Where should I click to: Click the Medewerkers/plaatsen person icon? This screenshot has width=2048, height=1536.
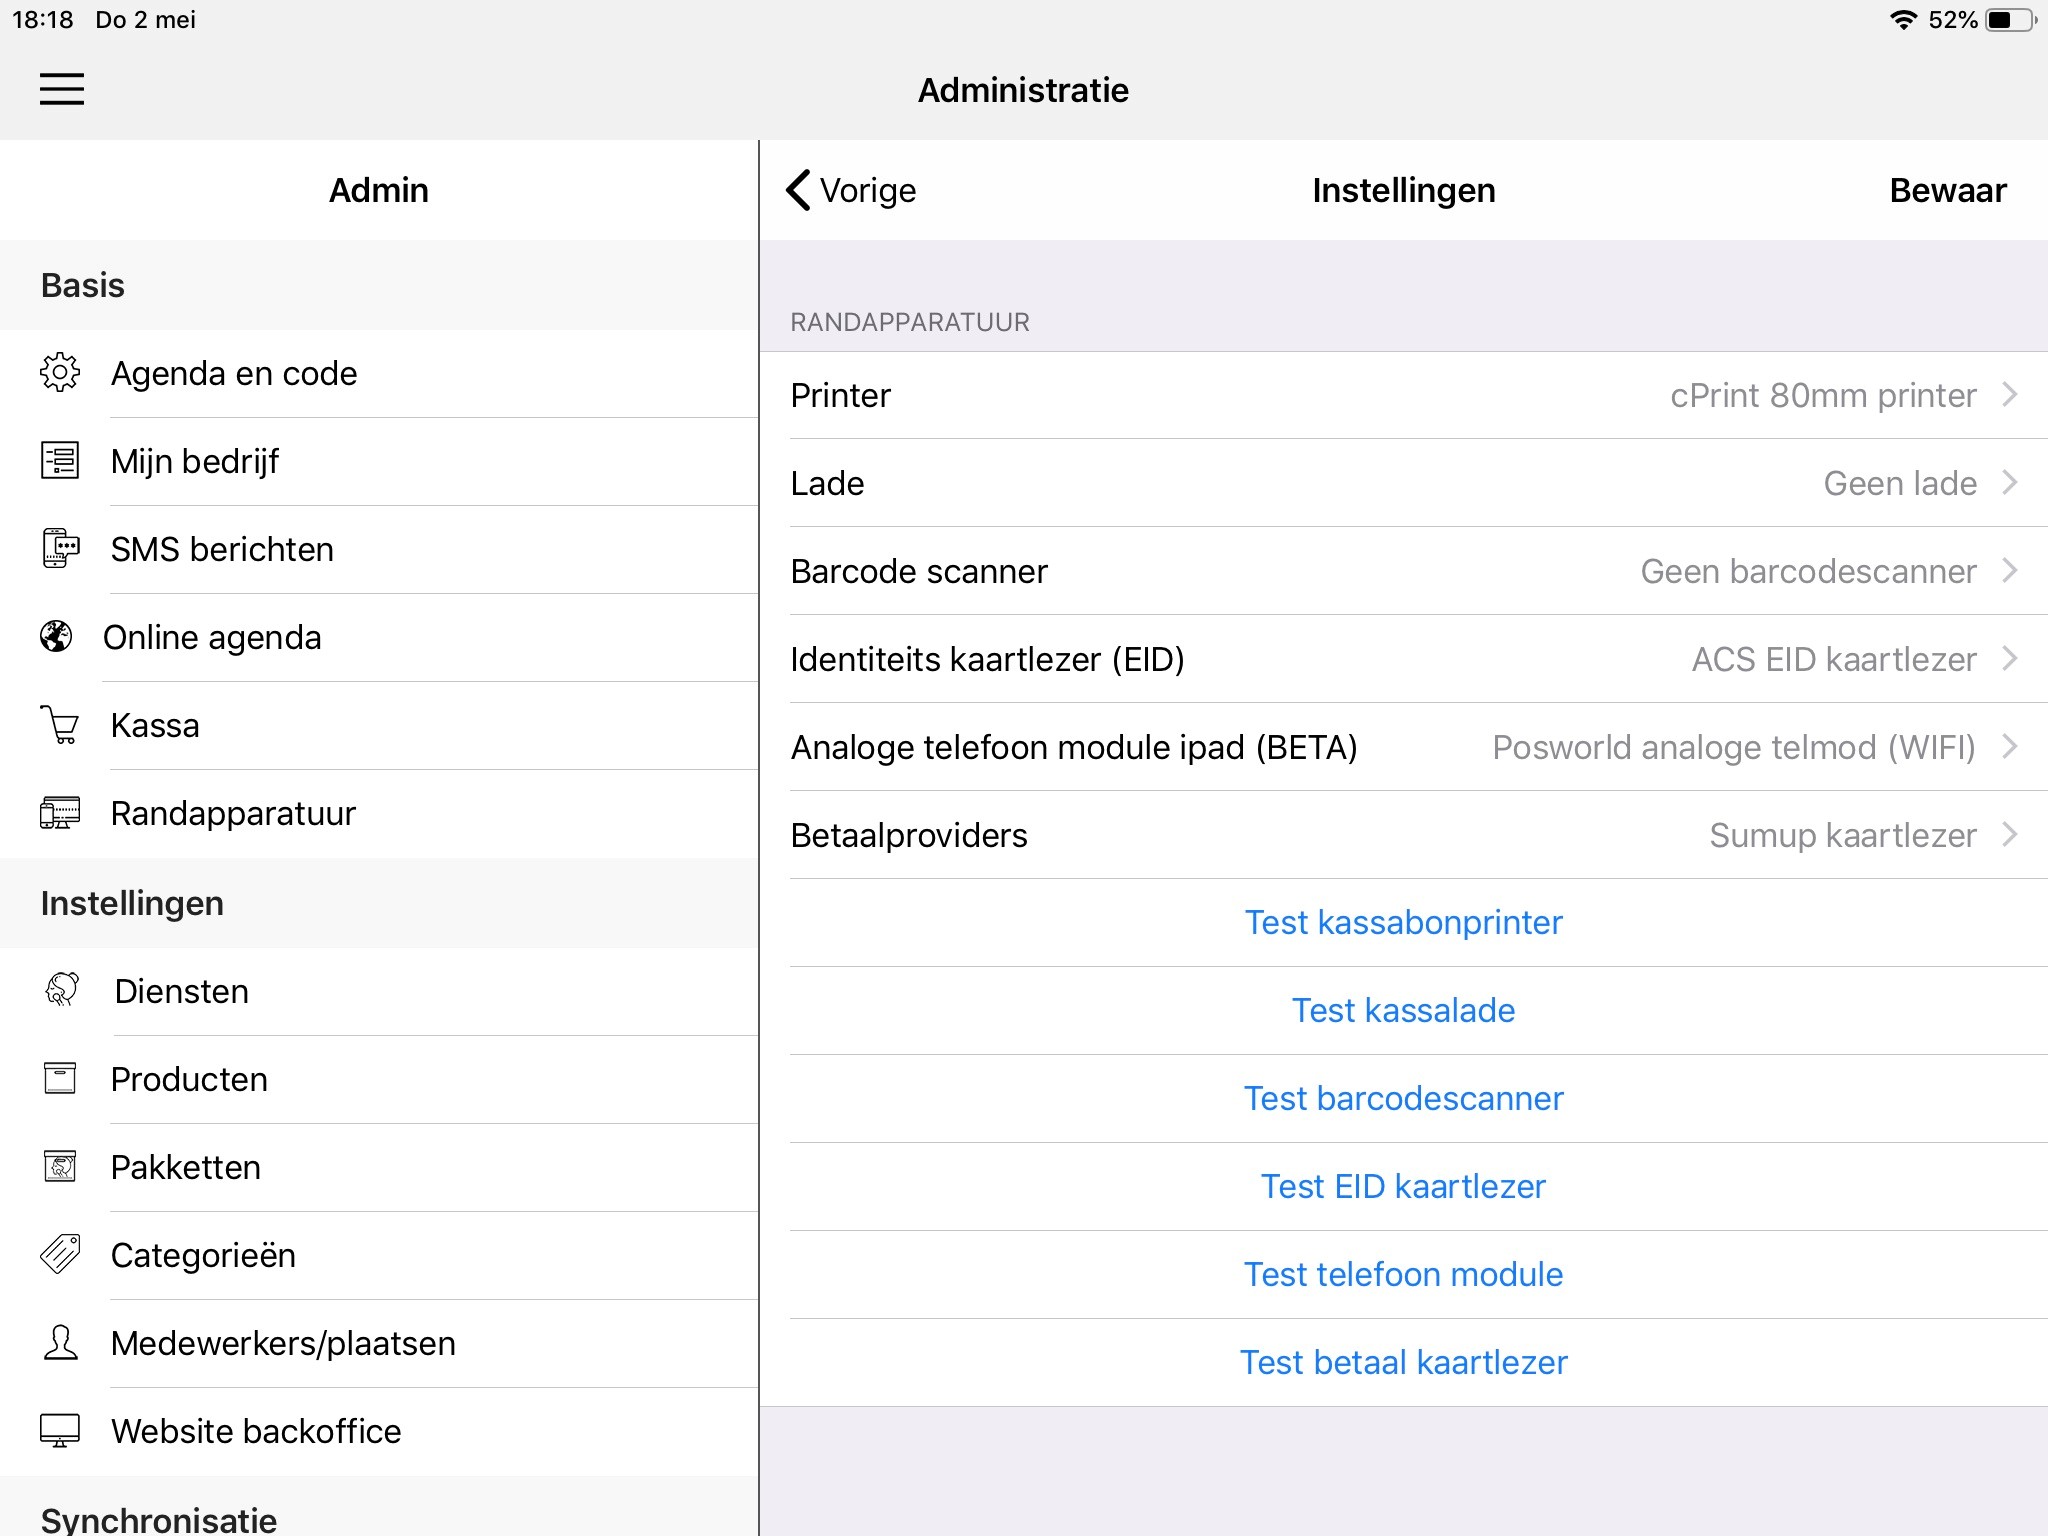(60, 1343)
